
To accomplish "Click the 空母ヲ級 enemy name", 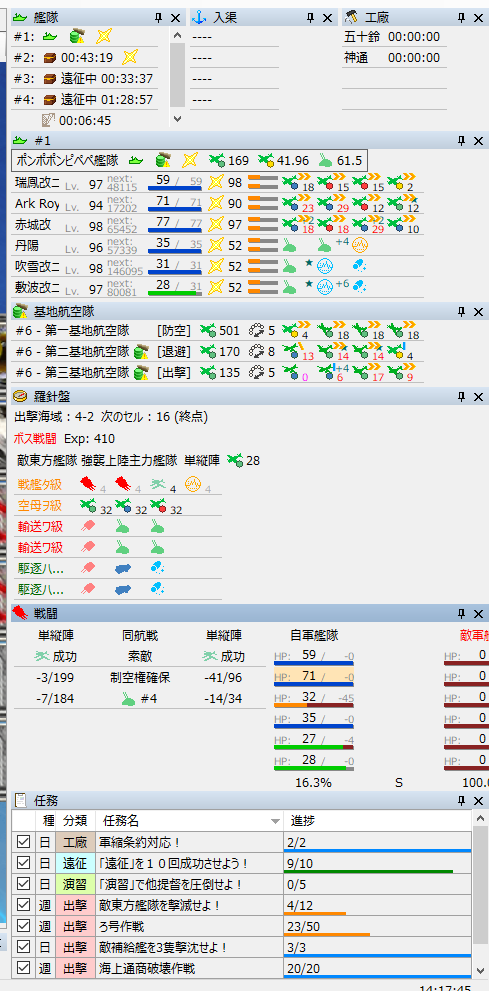I will (x=40, y=506).
